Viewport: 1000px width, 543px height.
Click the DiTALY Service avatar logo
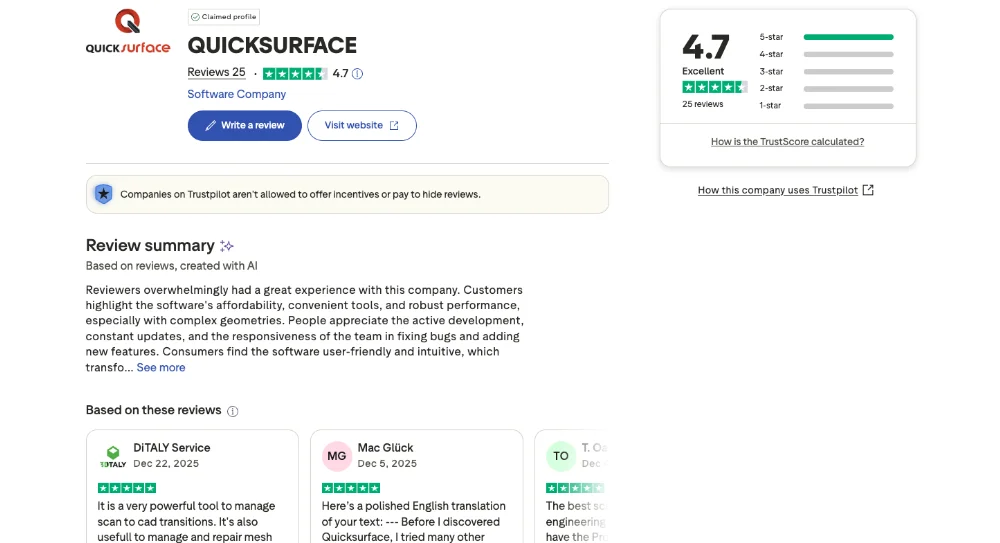113,456
